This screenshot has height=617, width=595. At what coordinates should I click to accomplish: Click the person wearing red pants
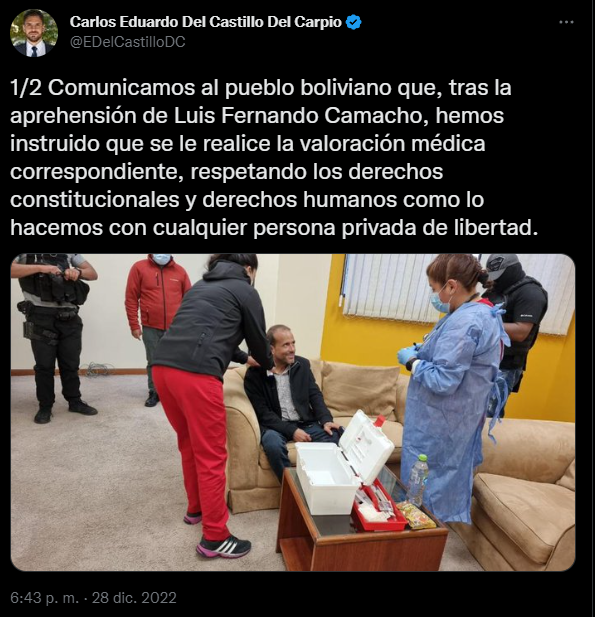tap(209, 403)
